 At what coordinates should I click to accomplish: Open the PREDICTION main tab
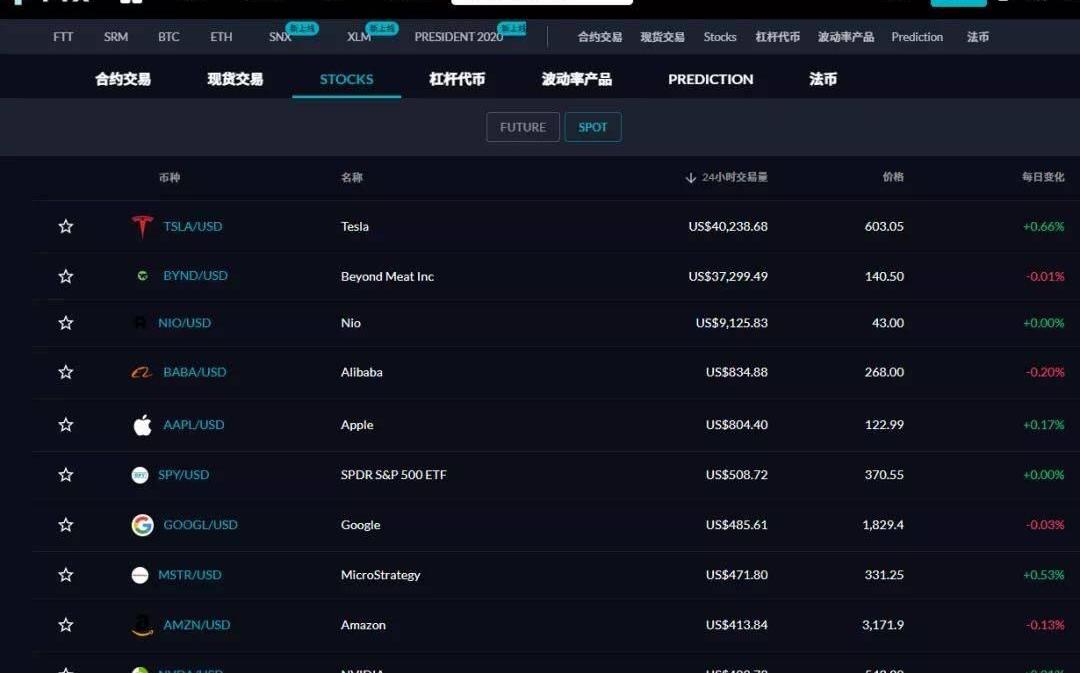710,79
